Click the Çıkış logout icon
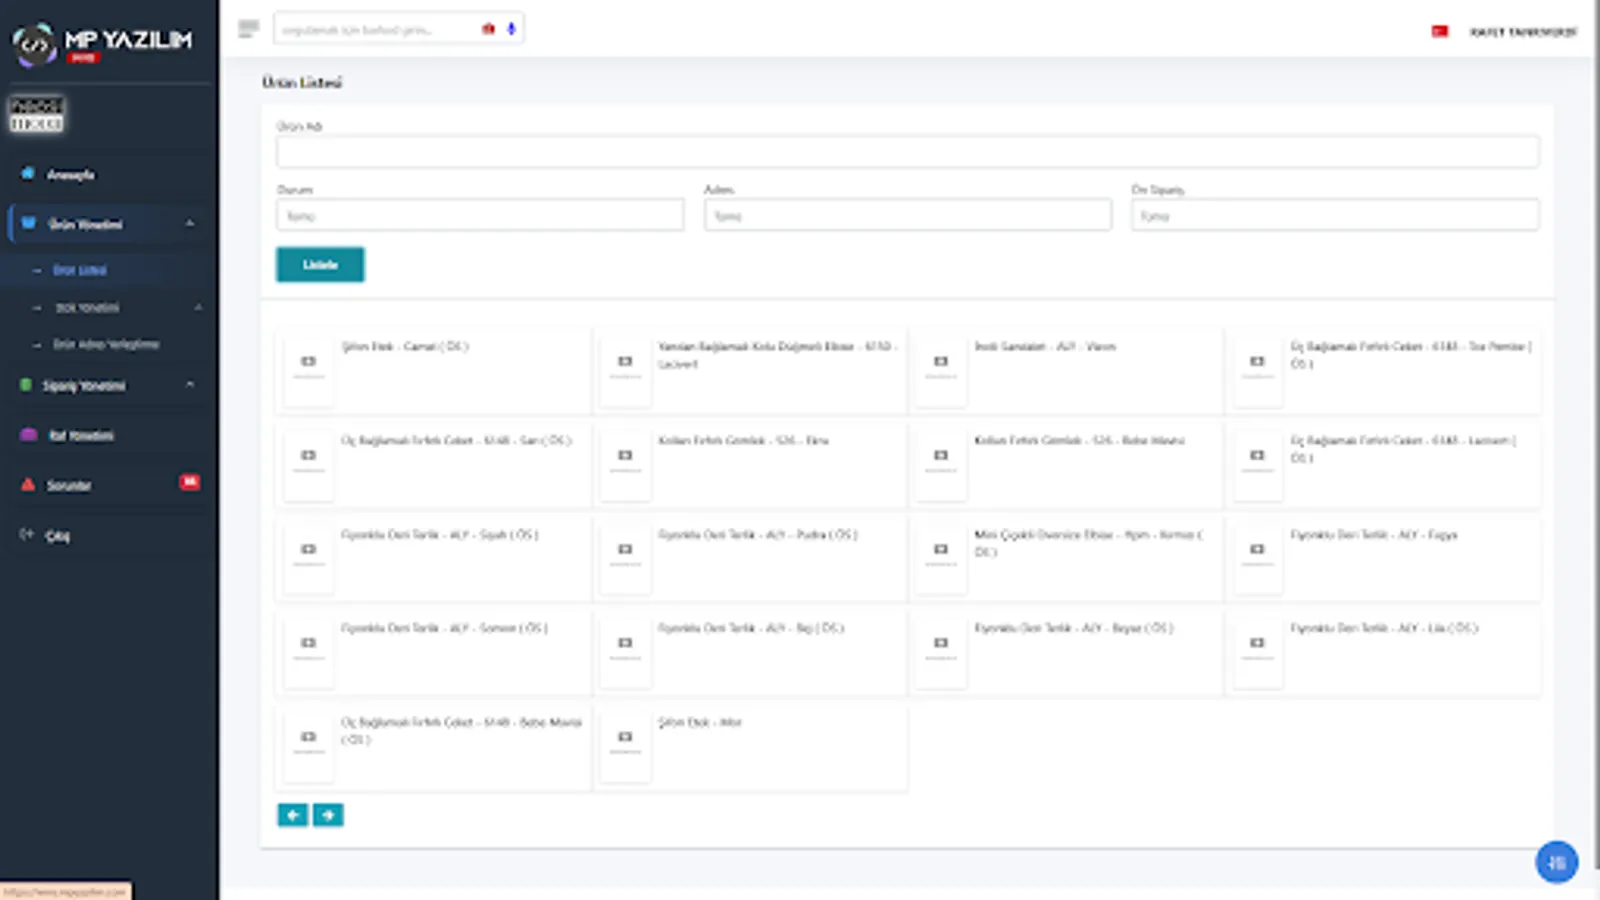The height and width of the screenshot is (900, 1600). 26,535
